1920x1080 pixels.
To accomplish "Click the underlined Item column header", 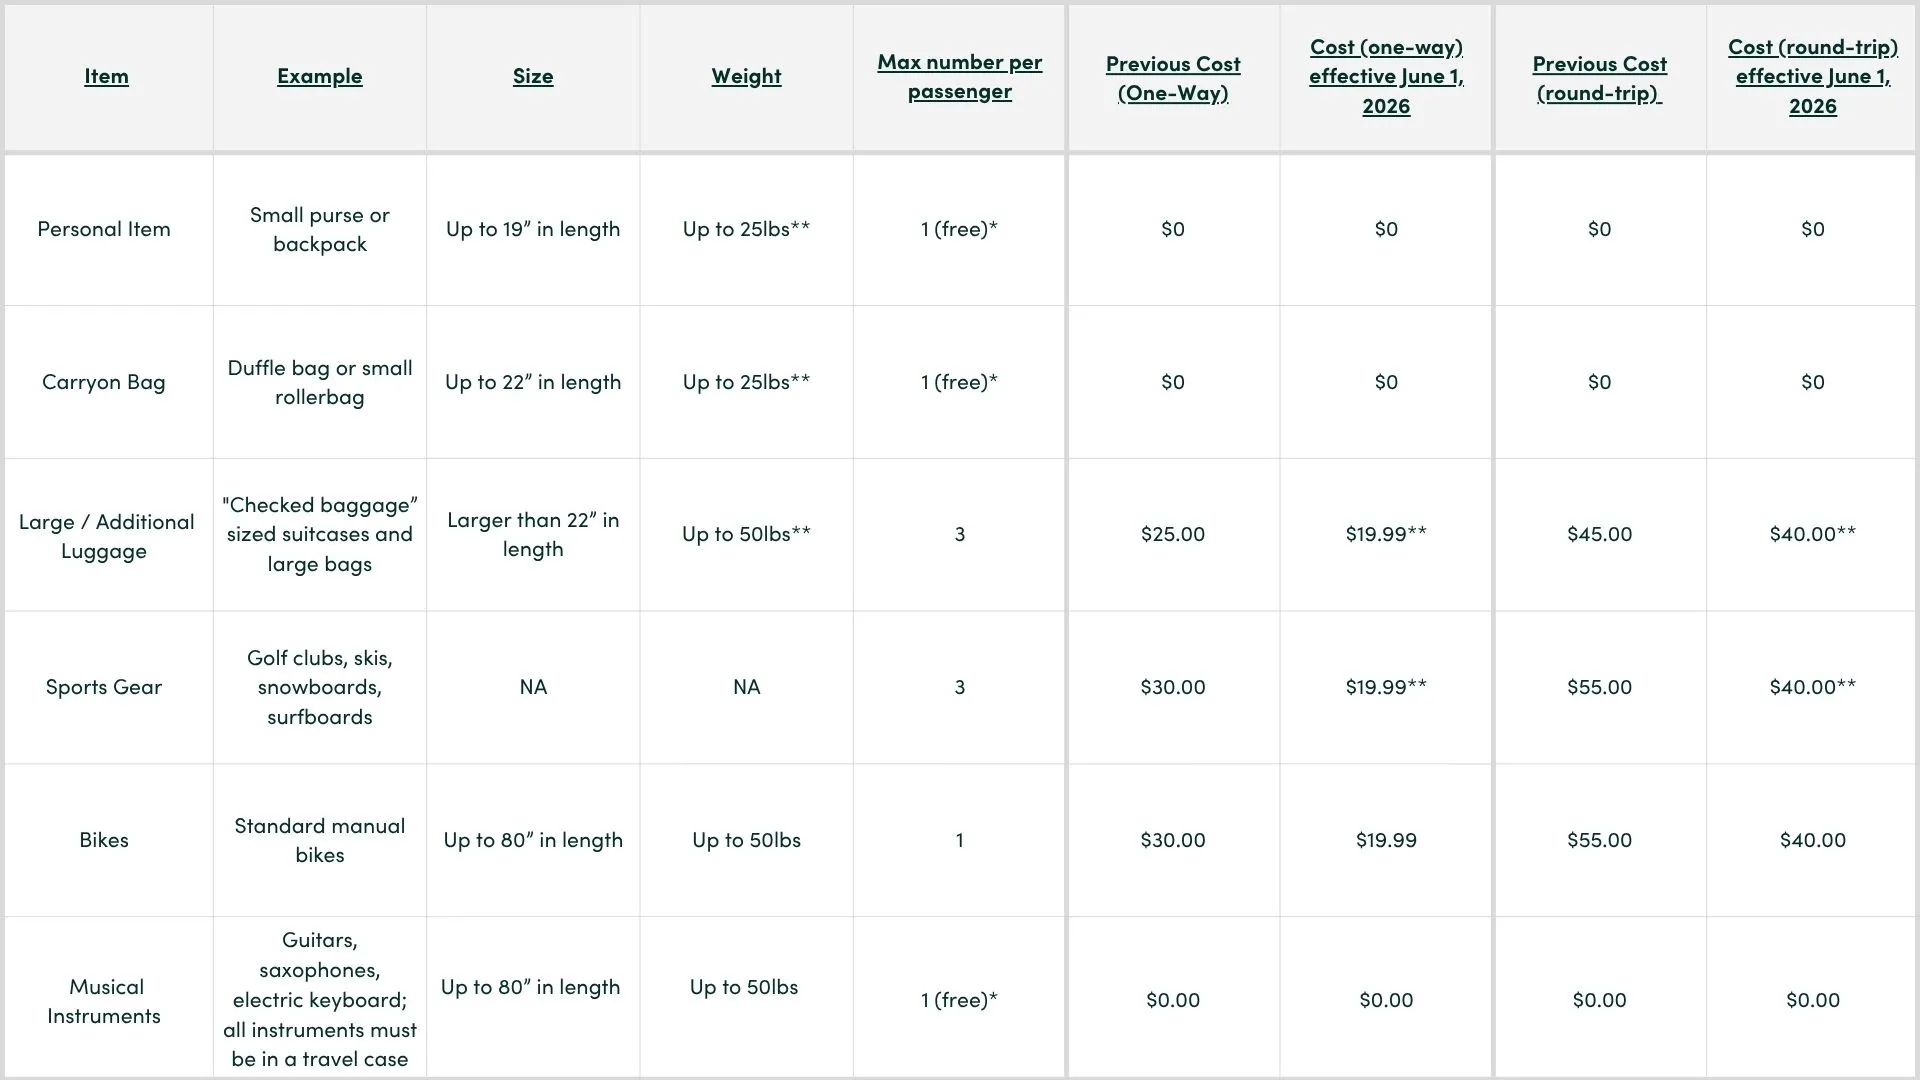I will [106, 76].
